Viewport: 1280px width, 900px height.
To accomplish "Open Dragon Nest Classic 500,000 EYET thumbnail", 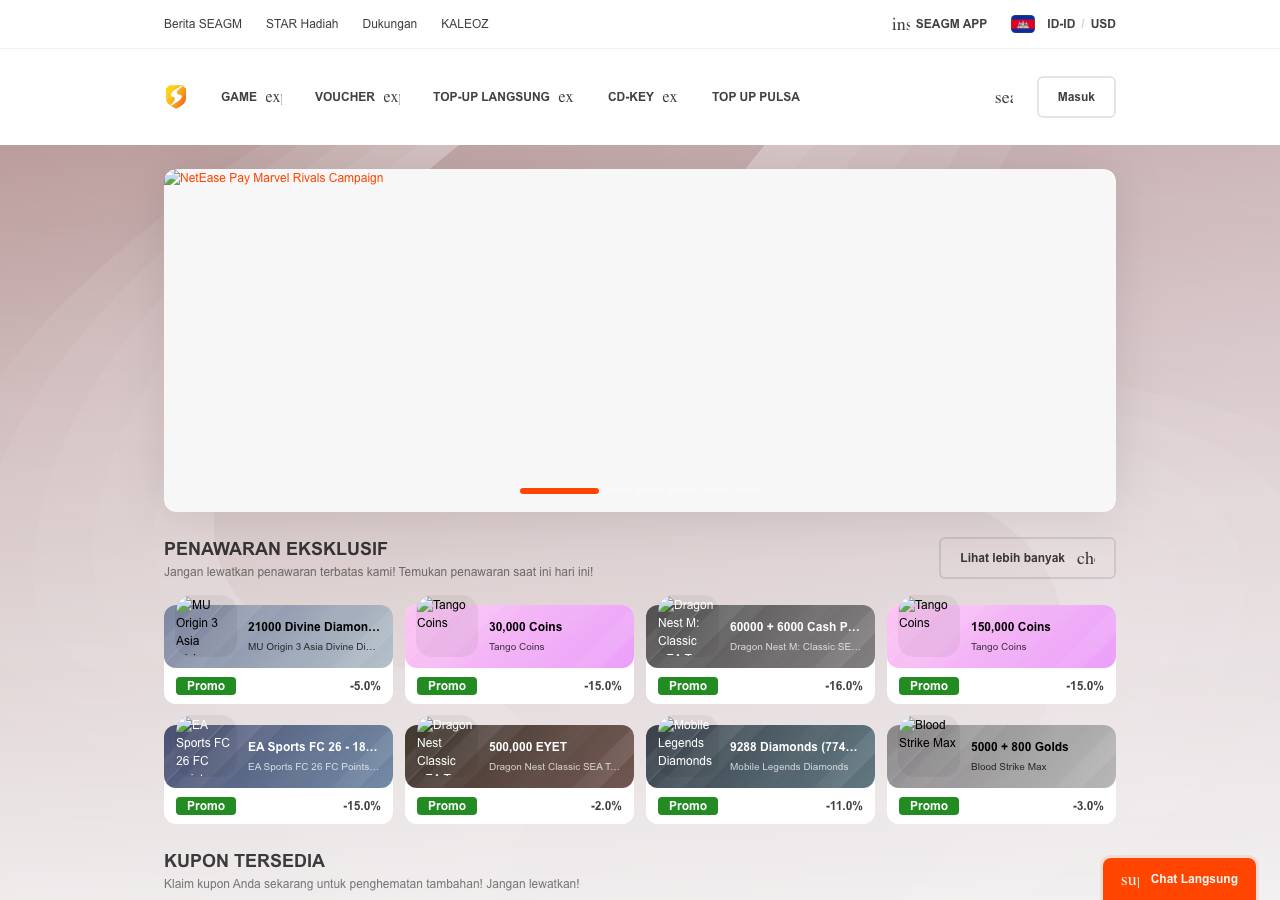I will point(447,746).
